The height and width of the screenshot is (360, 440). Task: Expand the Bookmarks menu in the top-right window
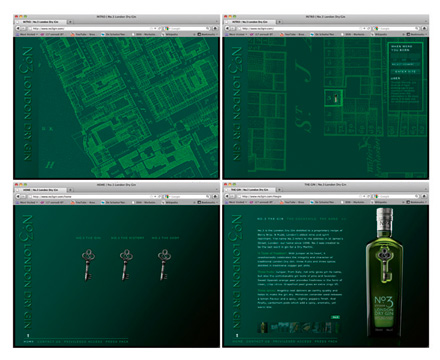[x=416, y=34]
